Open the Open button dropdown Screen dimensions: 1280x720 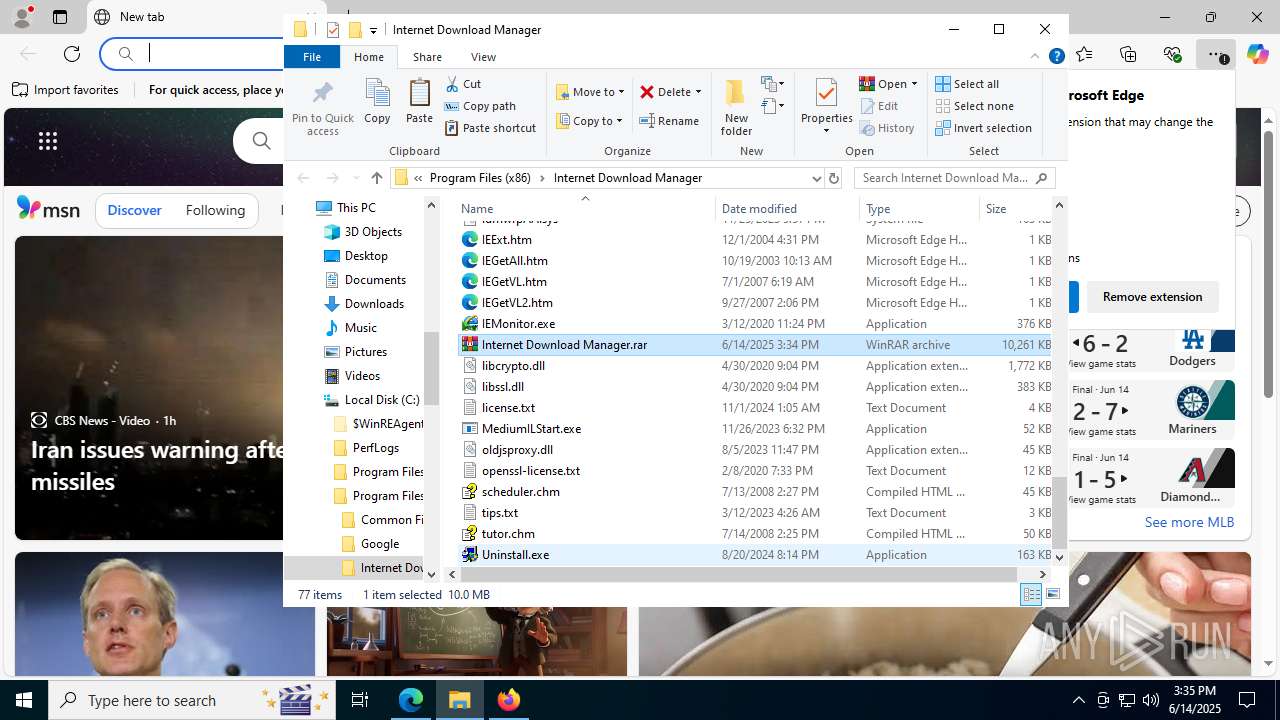point(915,84)
